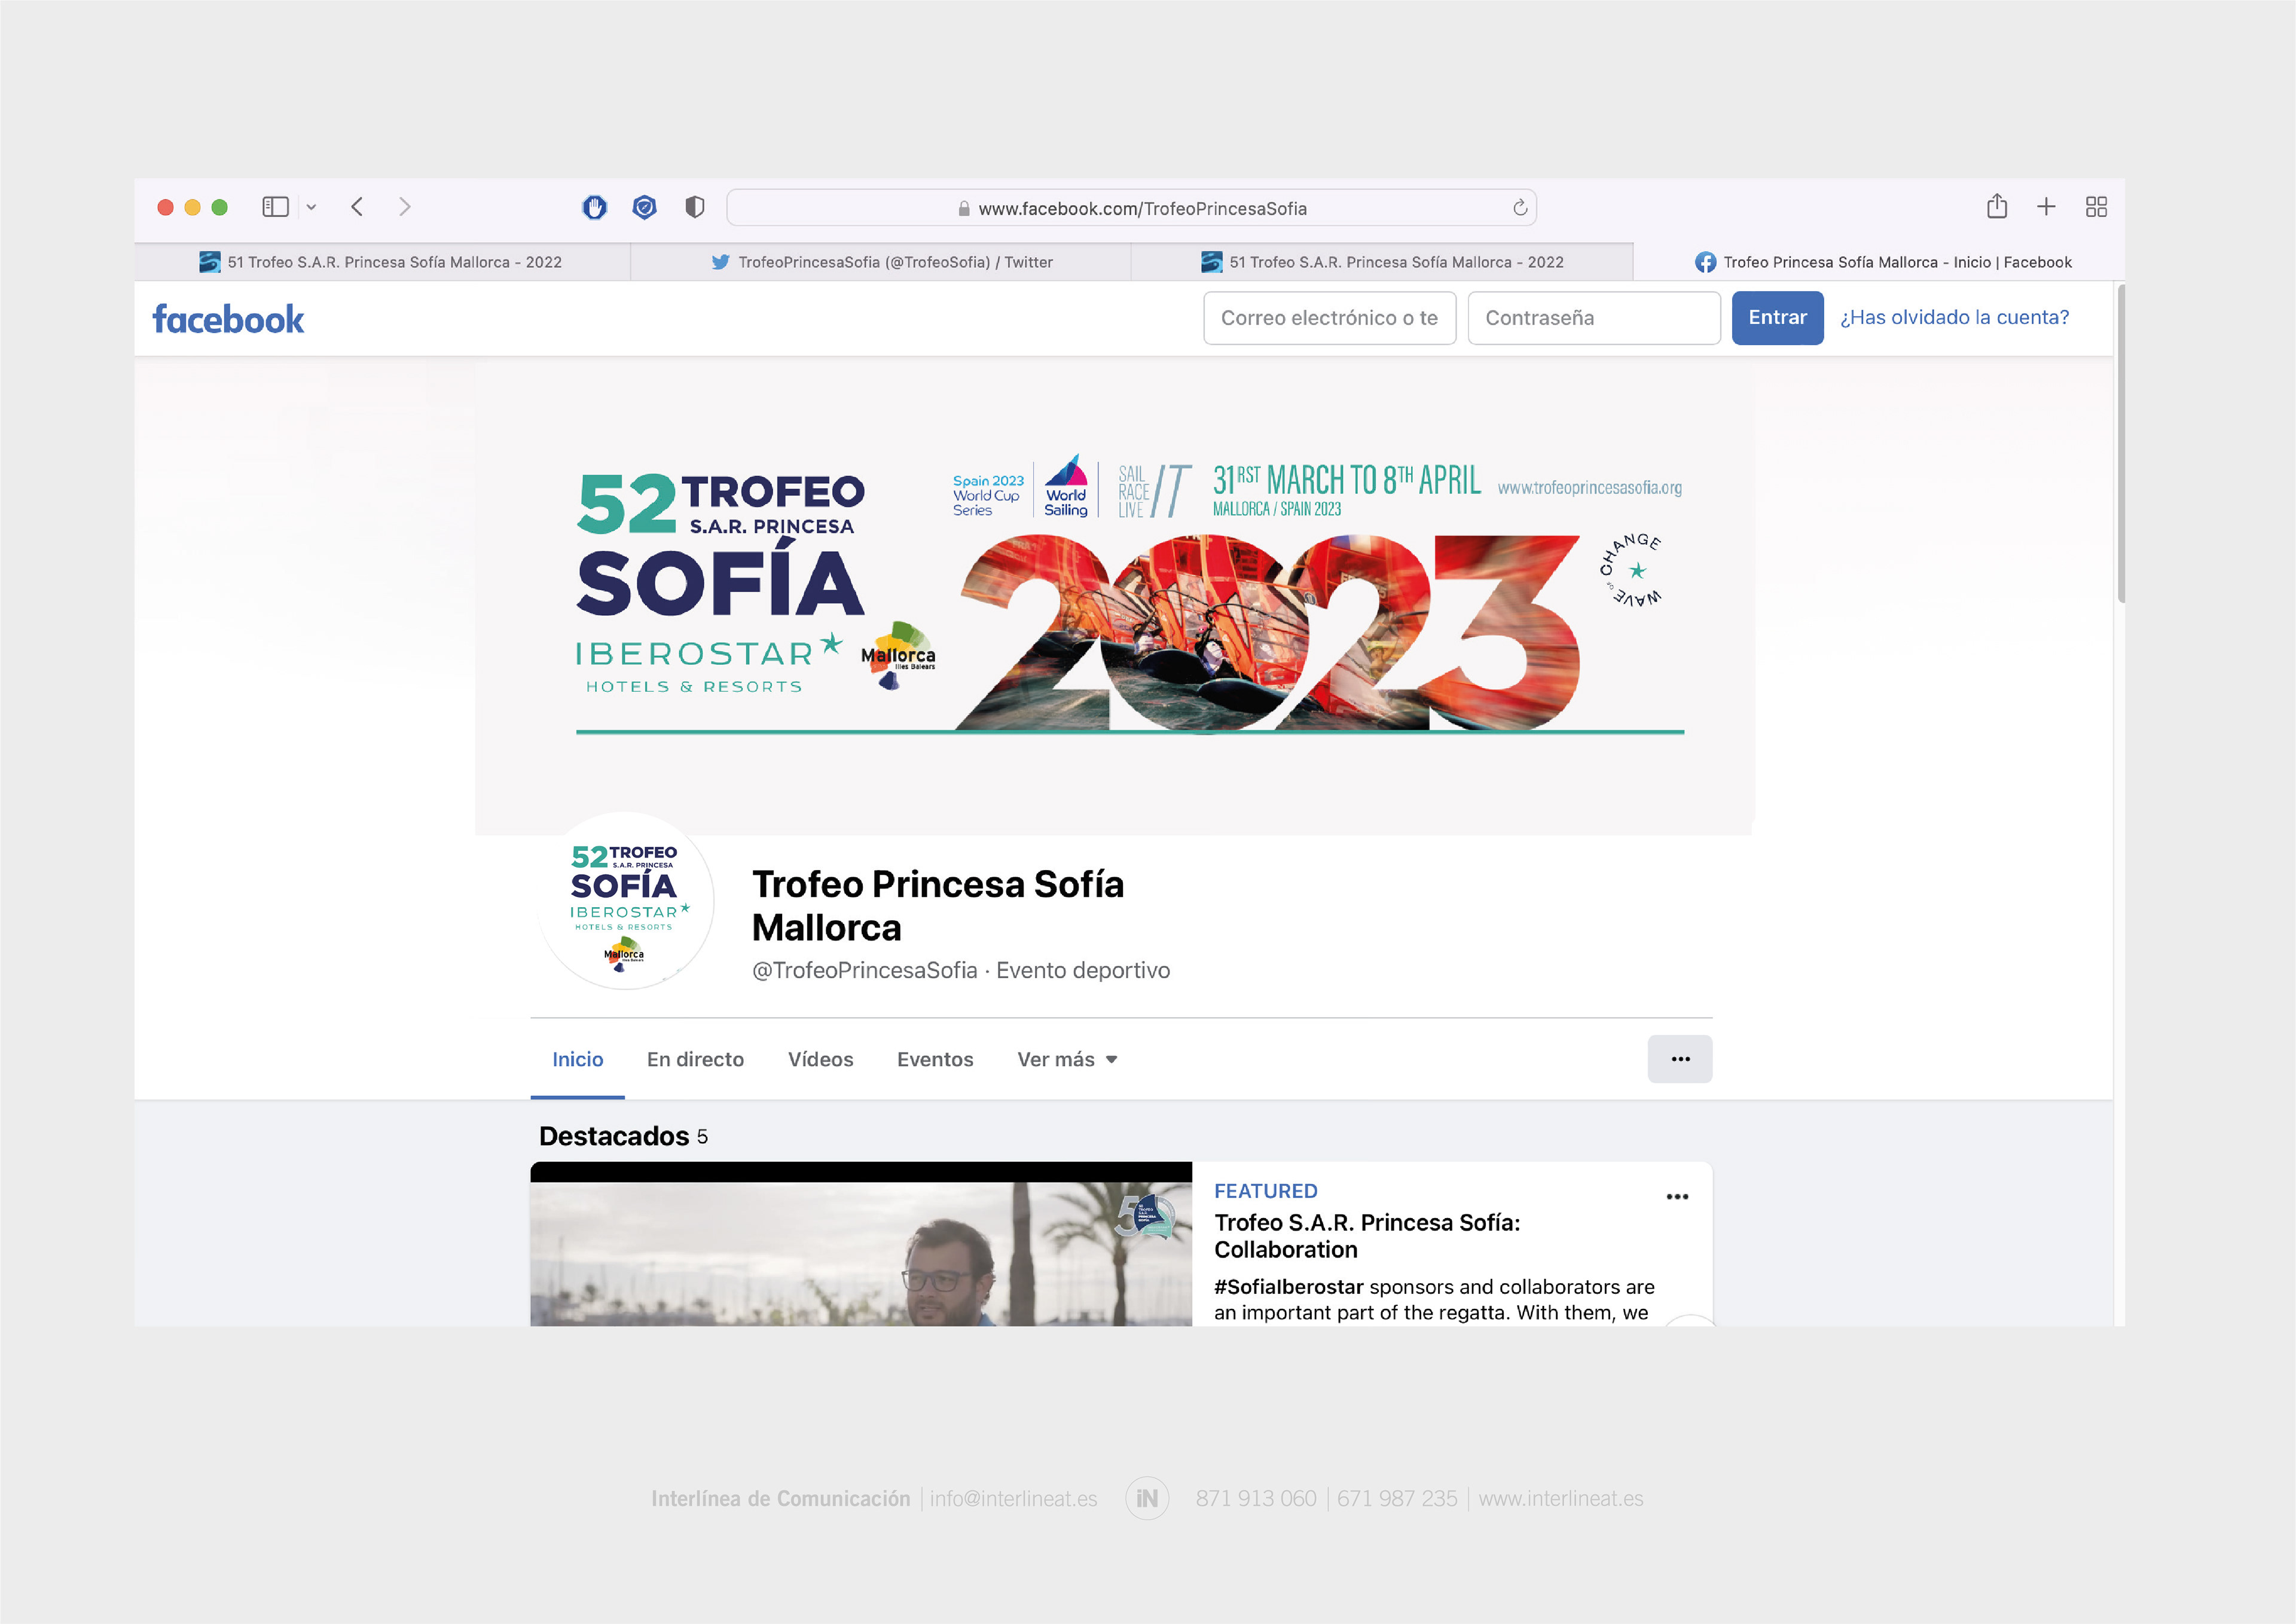Expand the Ver más dropdown
Screen dimensions: 2296x1624
click(x=1066, y=1059)
